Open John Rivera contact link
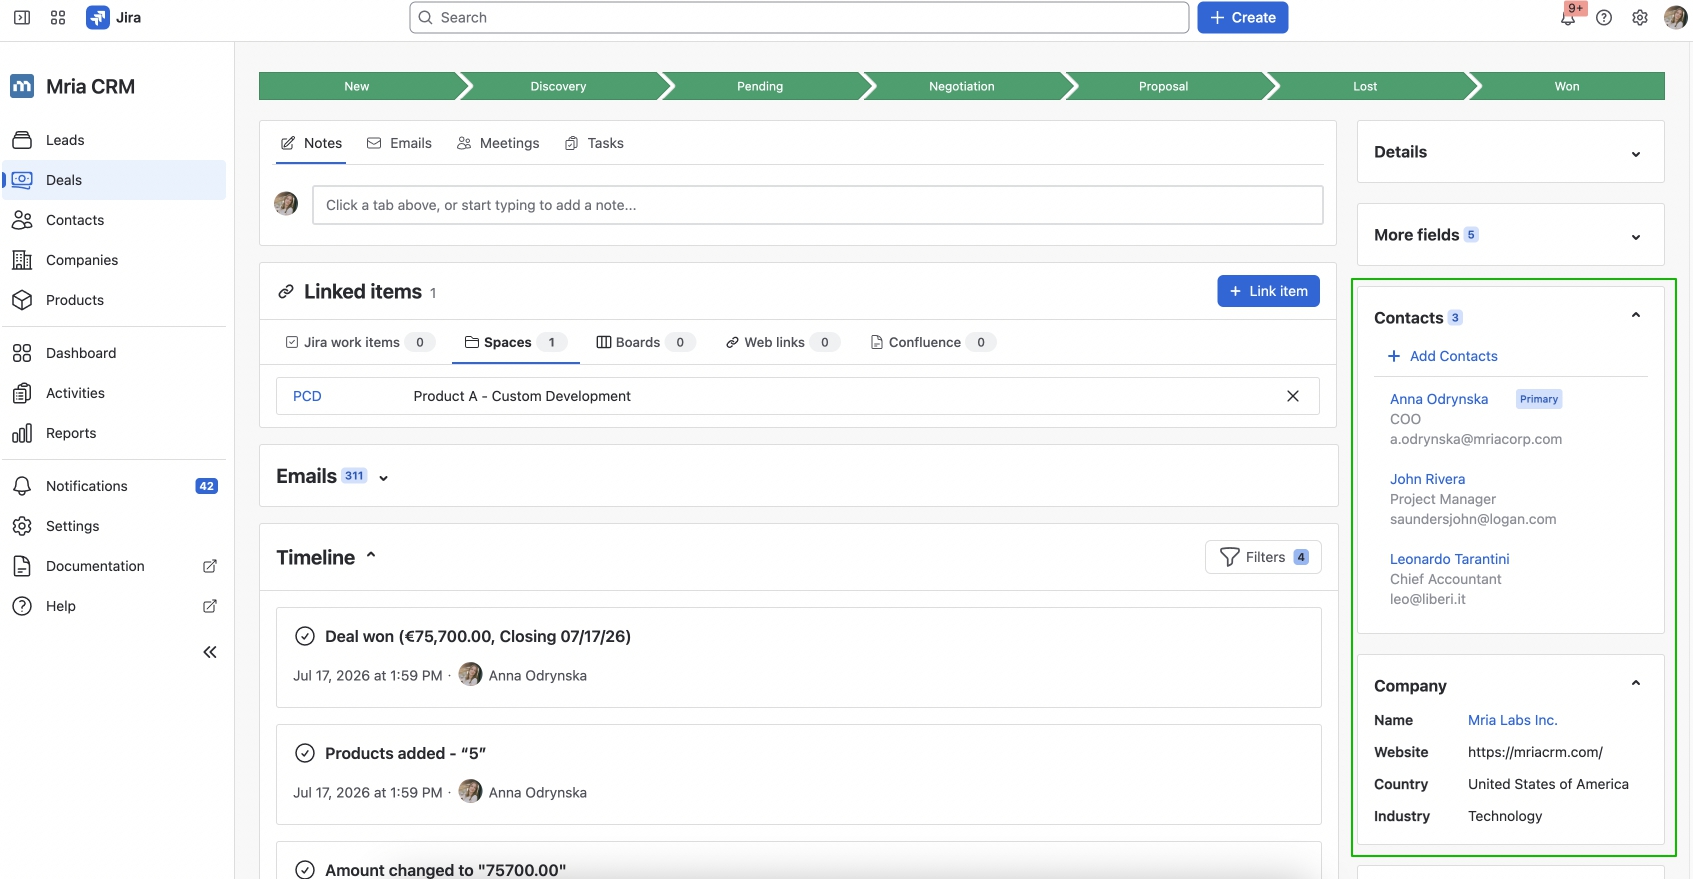 pos(1427,479)
